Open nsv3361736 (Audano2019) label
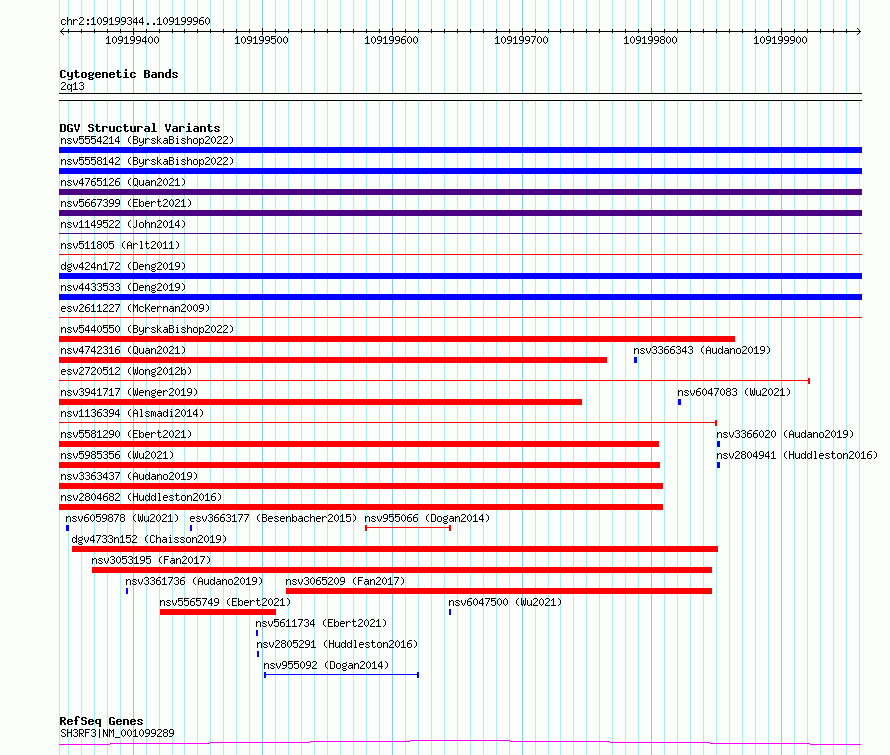 point(194,581)
